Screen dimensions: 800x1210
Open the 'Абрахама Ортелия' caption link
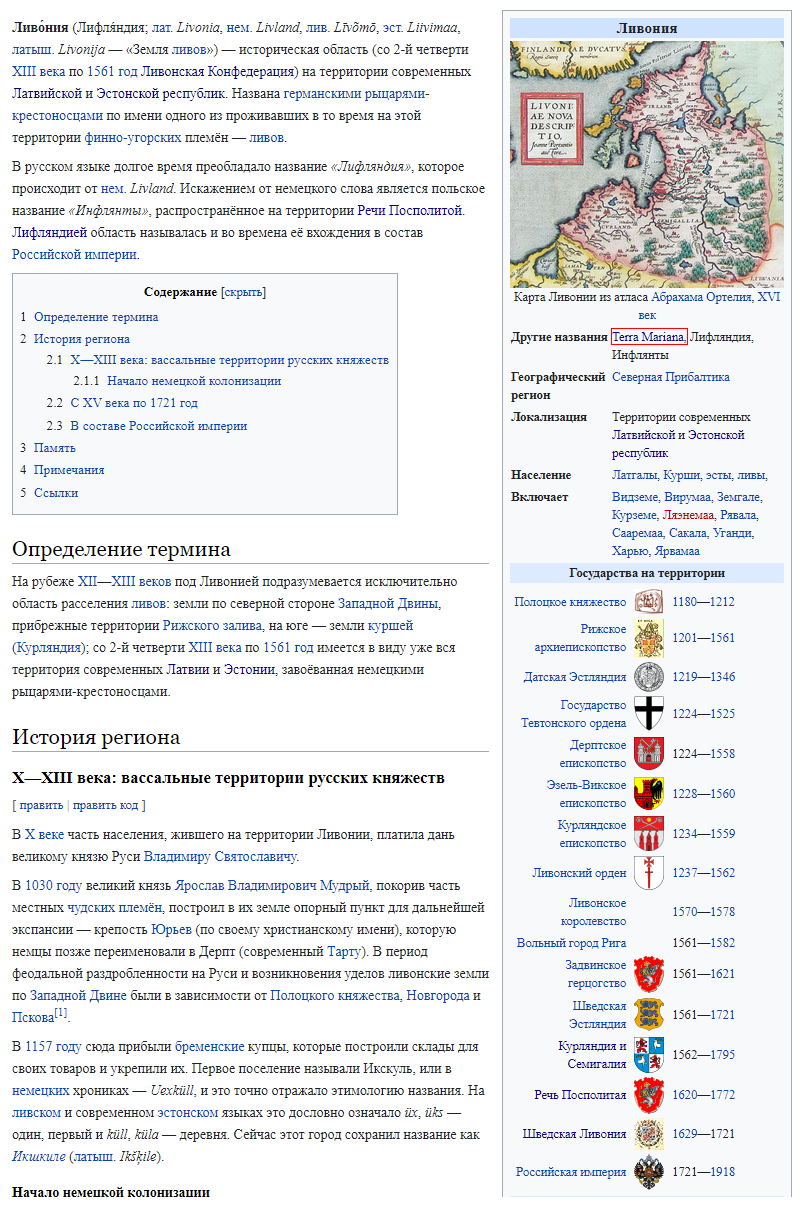[702, 297]
